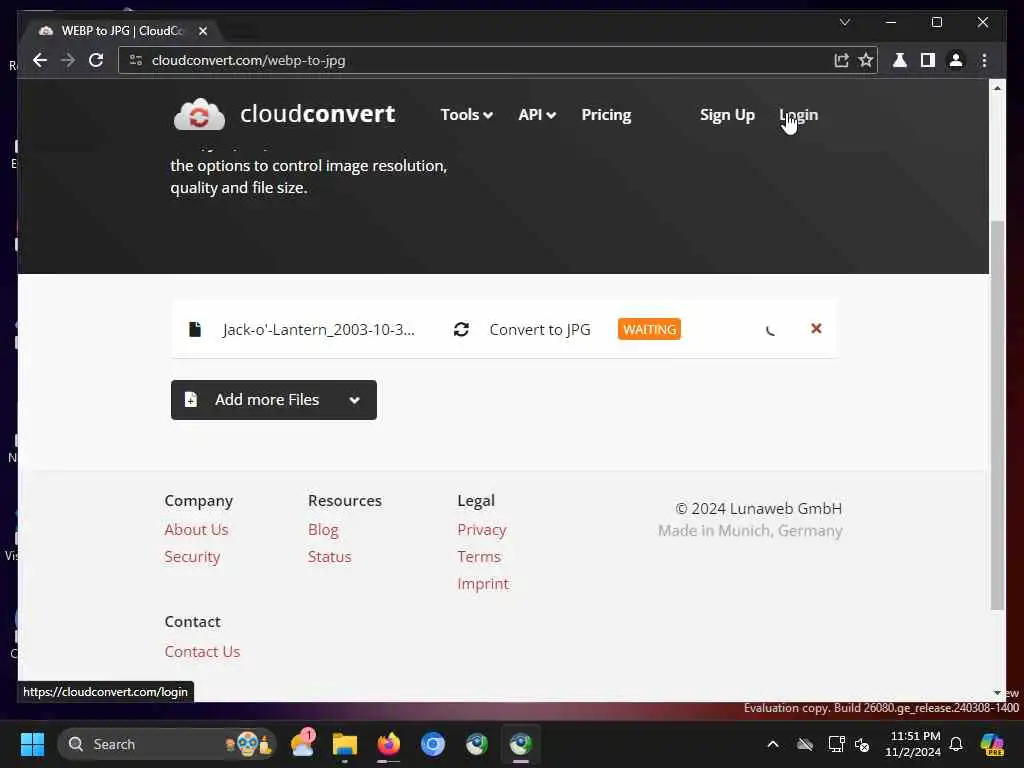Open the About Us link
The width and height of the screenshot is (1024, 768).
tap(197, 530)
